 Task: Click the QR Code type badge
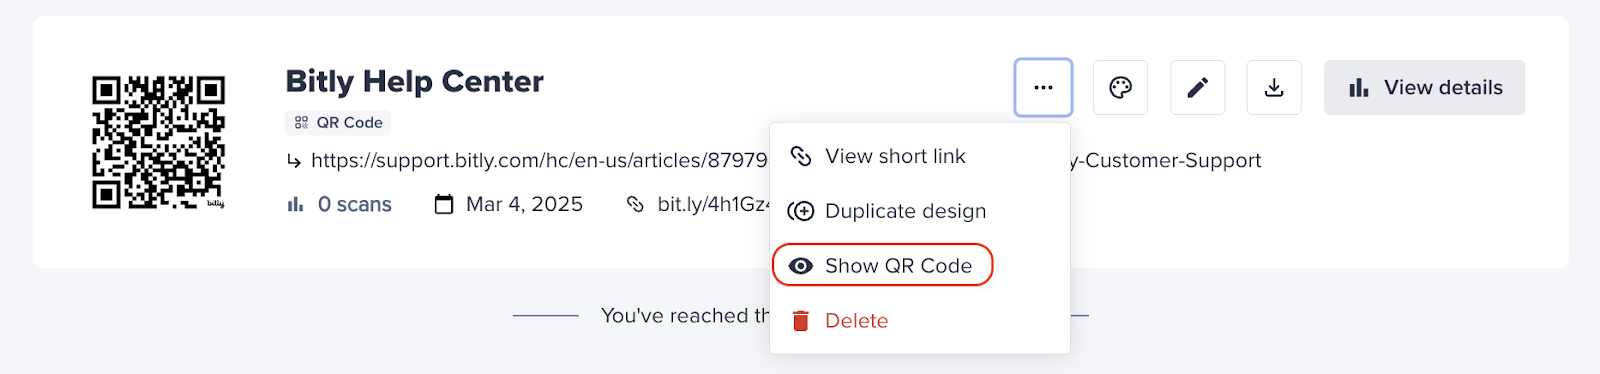click(338, 122)
